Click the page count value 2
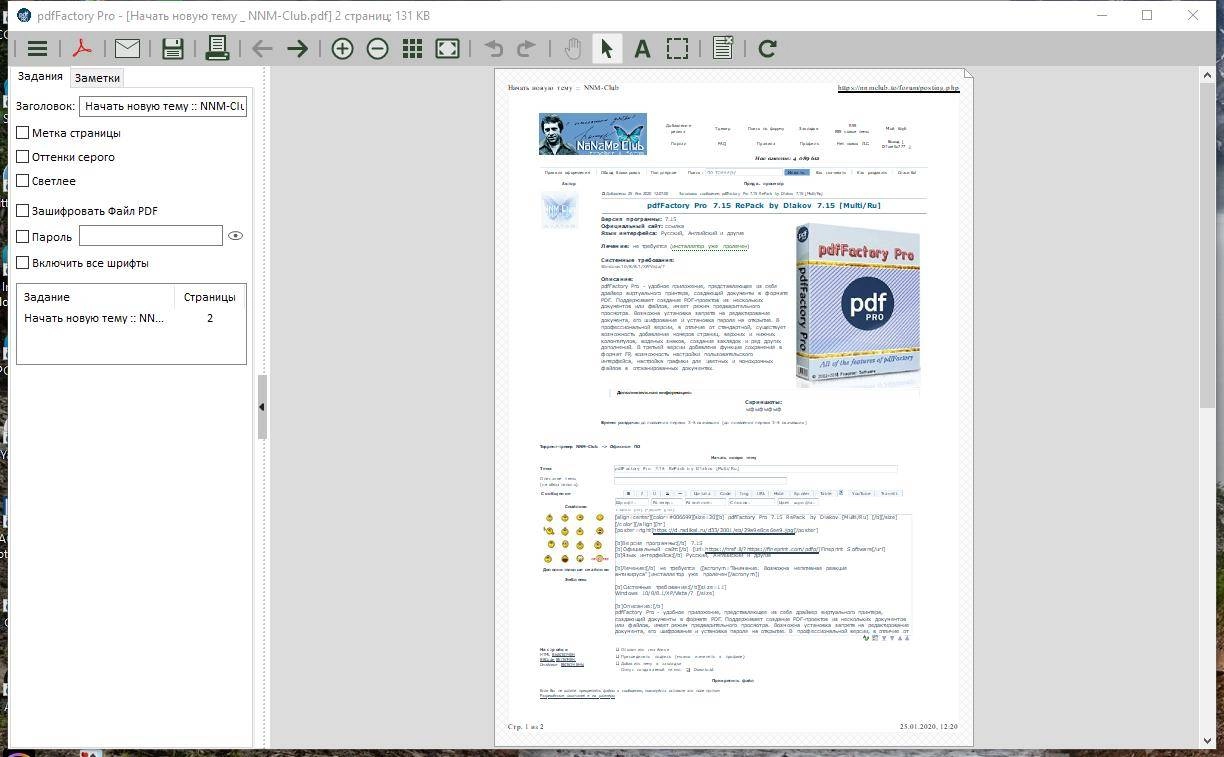The width and height of the screenshot is (1224, 757). pyautogui.click(x=210, y=318)
